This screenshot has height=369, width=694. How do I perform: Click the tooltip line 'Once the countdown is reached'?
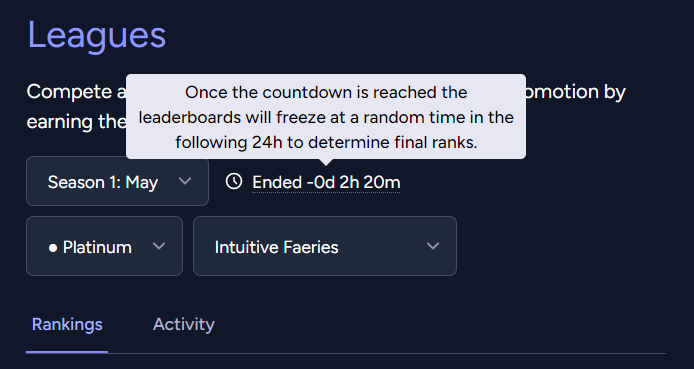[x=326, y=92]
